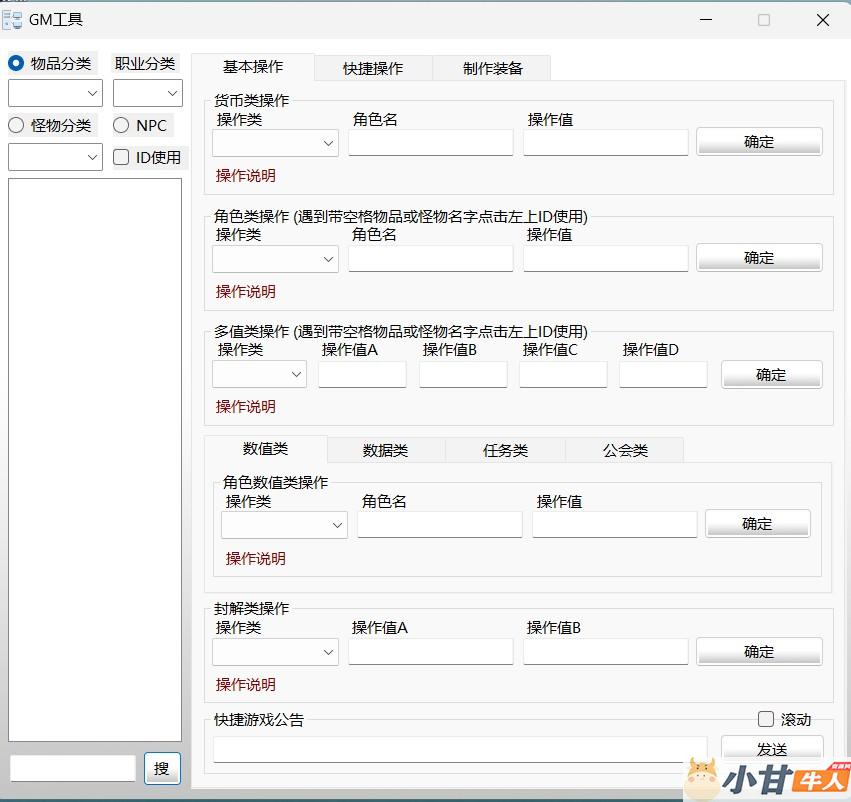Open the 制作装备 tab
Screen dimensions: 851x802
tap(492, 68)
